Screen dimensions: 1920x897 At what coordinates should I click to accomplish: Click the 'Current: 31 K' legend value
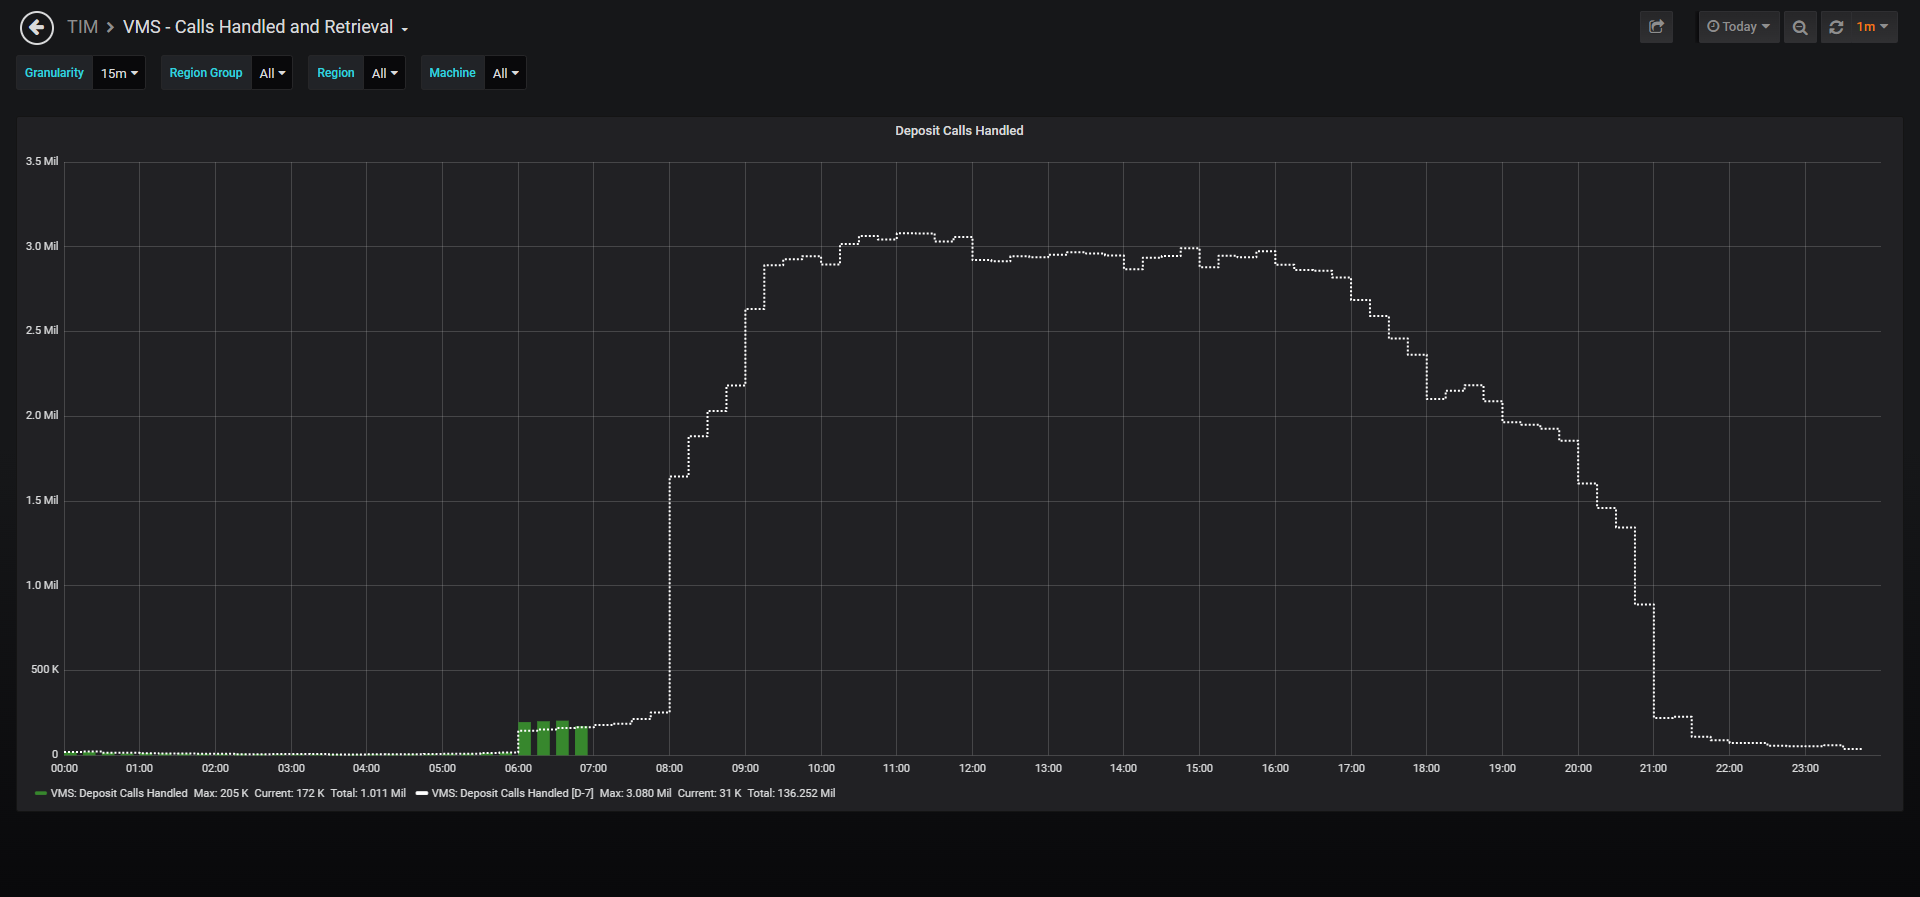[x=709, y=793]
